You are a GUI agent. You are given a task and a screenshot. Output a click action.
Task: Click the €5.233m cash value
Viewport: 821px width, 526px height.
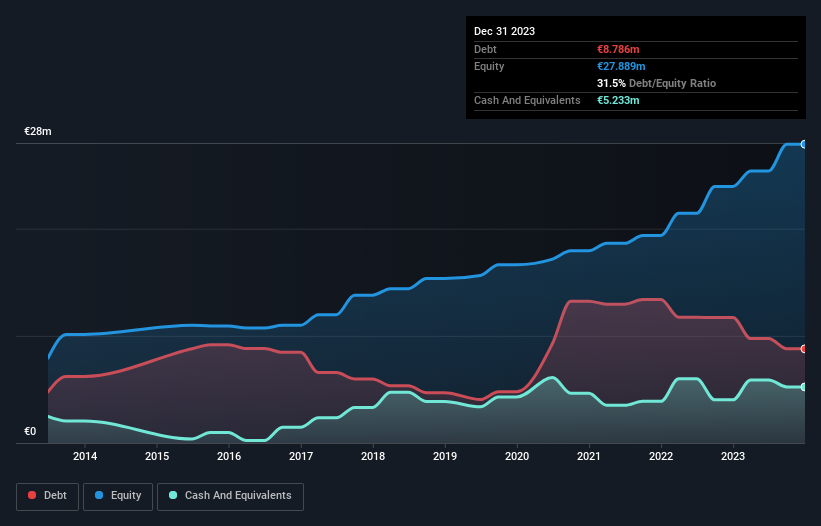pyautogui.click(x=618, y=100)
